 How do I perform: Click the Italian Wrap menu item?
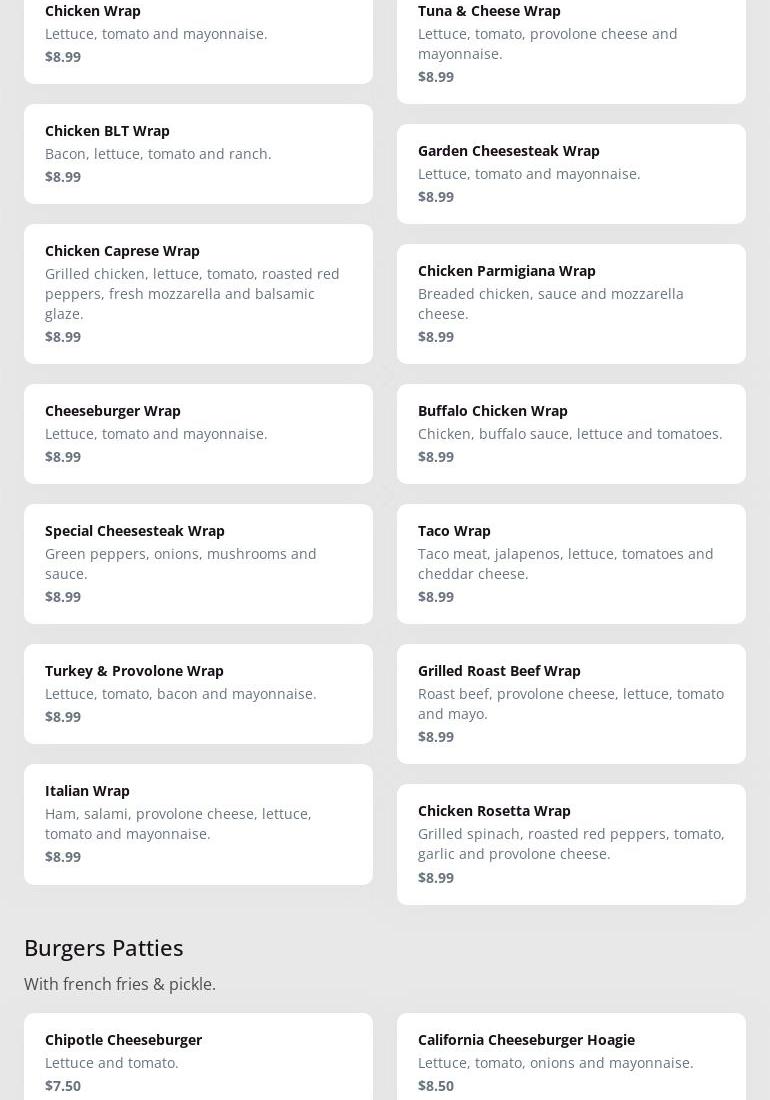[x=198, y=824]
